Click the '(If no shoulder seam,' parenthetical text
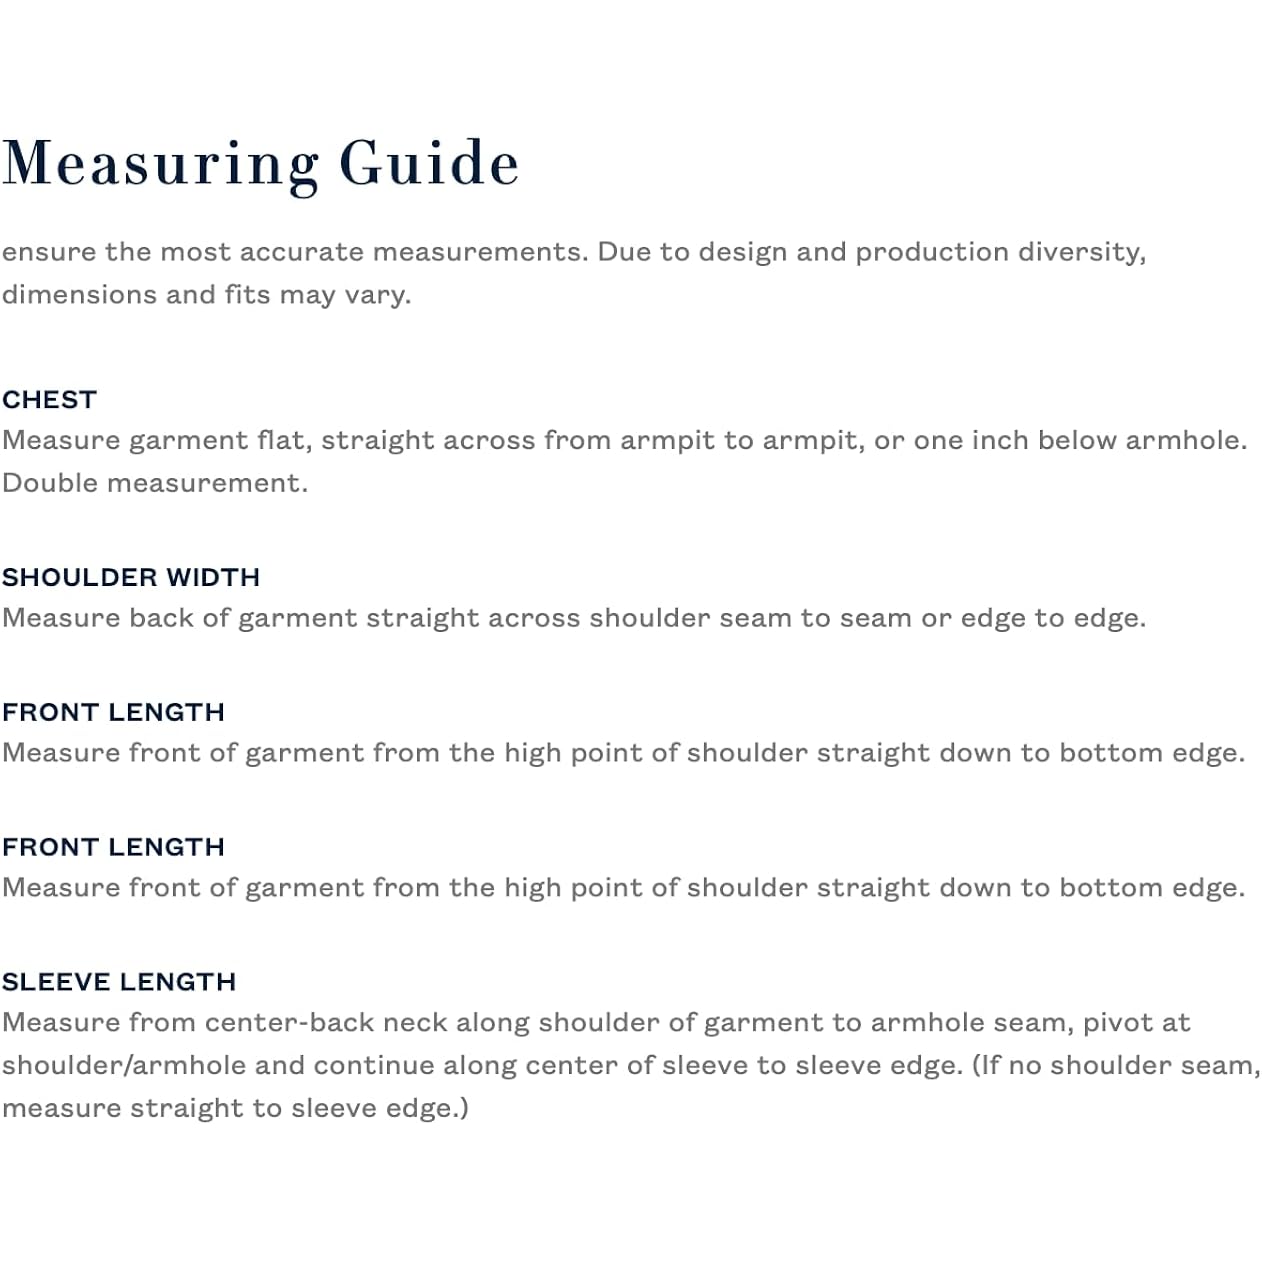The image size is (1262, 1262). [1115, 1065]
